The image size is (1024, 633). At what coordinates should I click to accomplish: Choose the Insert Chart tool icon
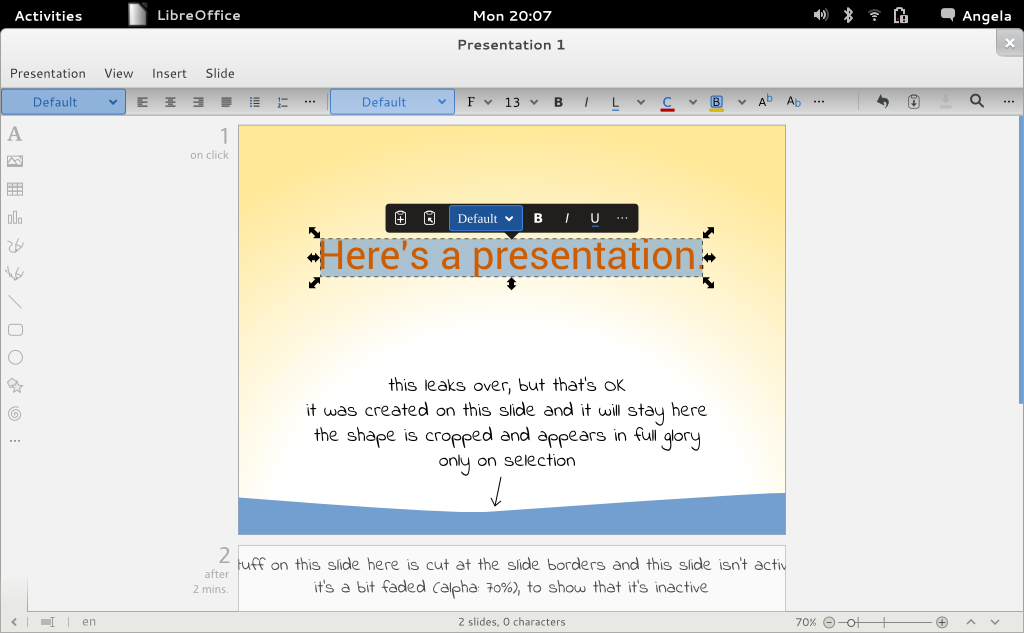tap(15, 217)
